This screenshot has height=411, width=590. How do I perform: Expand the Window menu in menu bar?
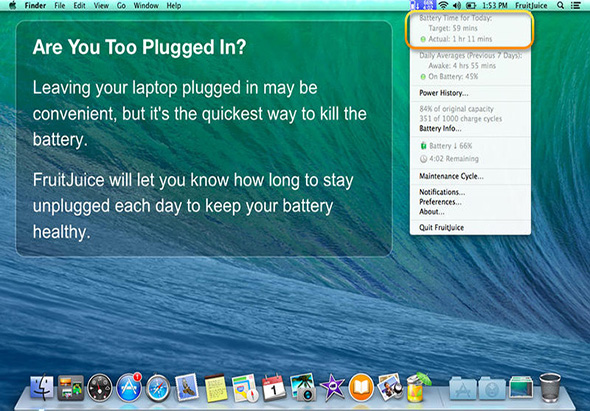[x=146, y=6]
